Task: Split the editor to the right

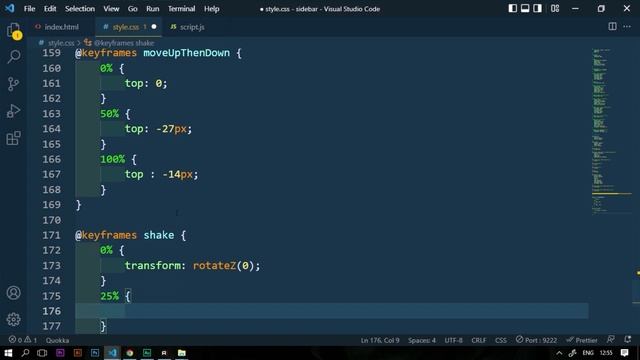Action: click(x=612, y=27)
